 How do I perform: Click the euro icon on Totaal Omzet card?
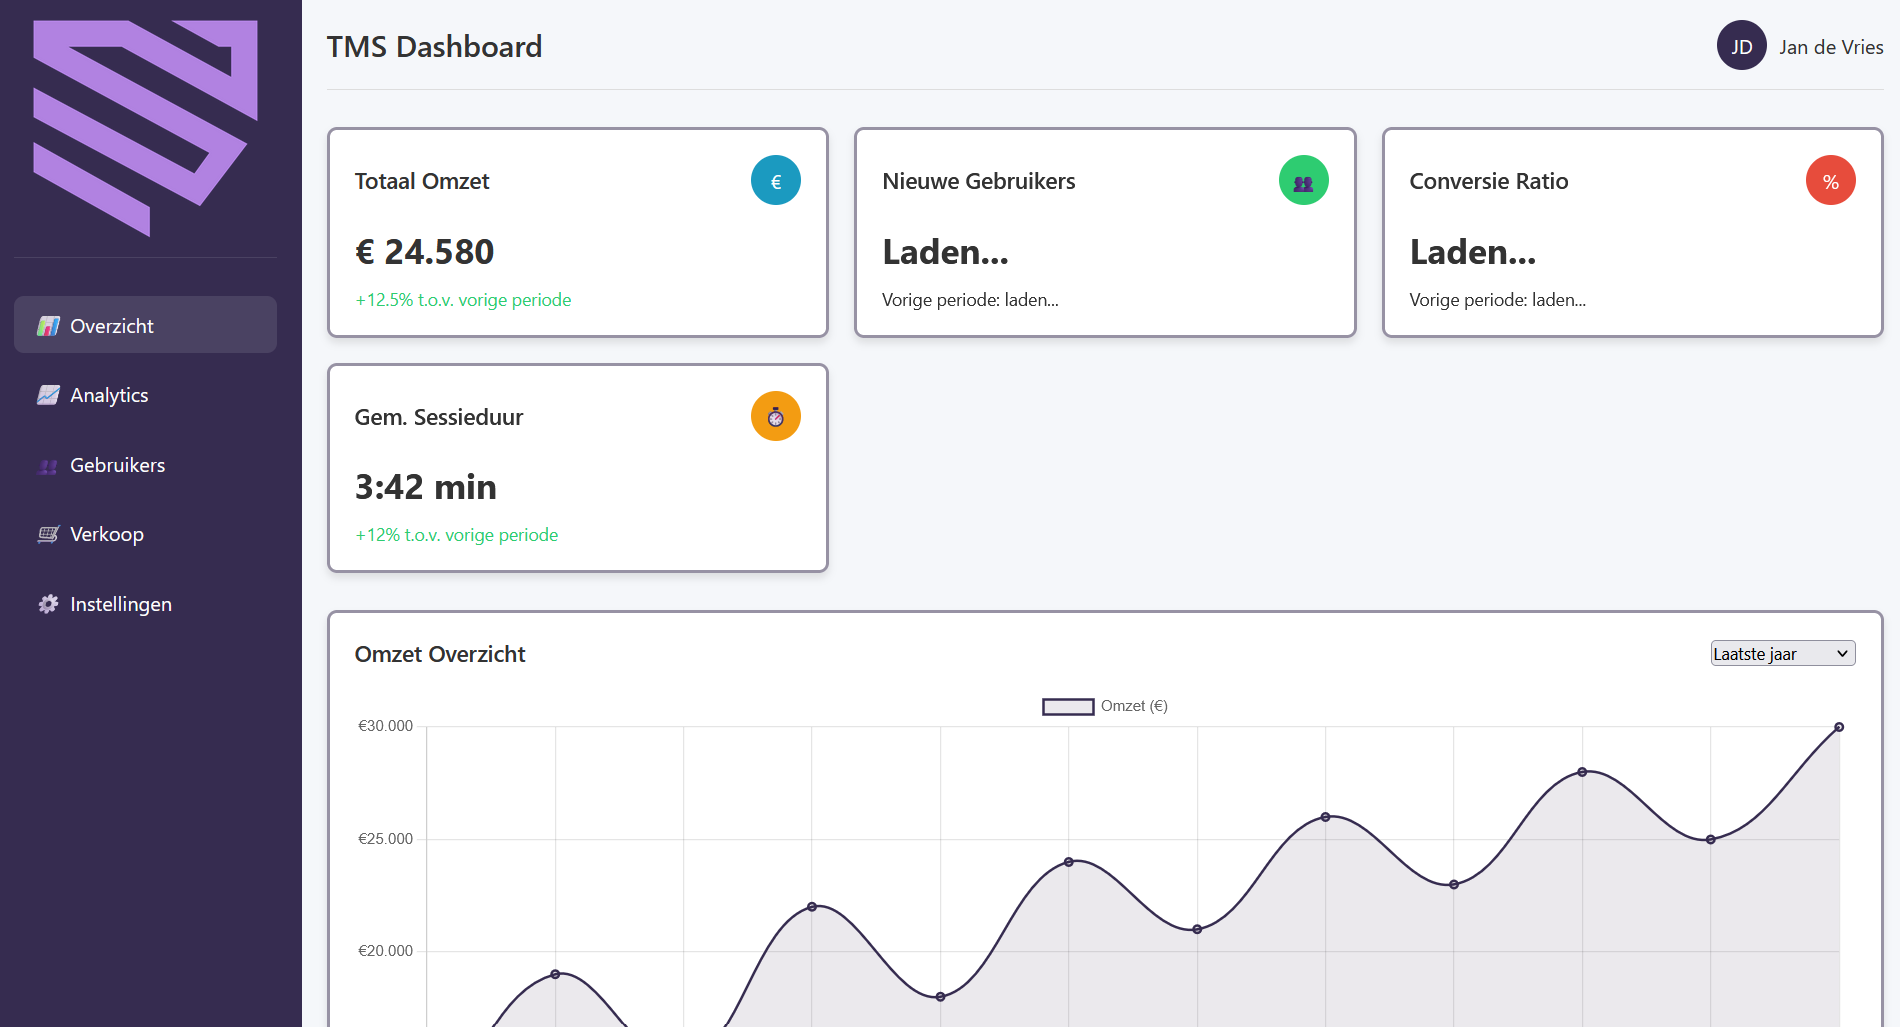click(775, 181)
